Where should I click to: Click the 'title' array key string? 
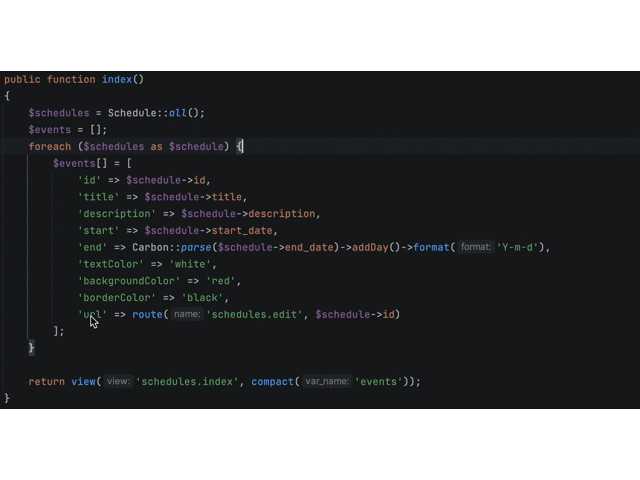98,197
